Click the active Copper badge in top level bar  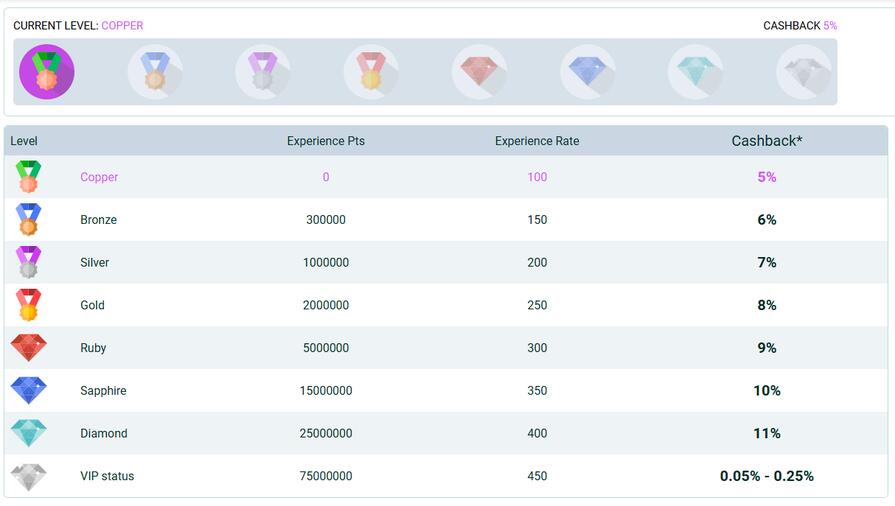click(47, 72)
